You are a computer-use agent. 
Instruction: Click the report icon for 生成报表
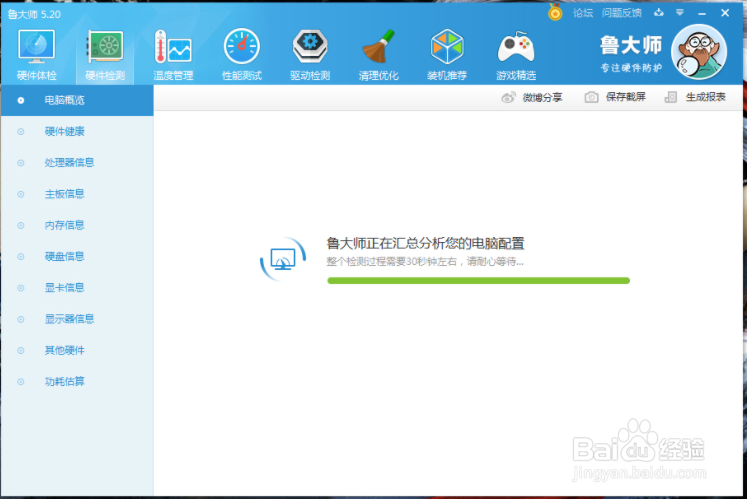pyautogui.click(x=671, y=97)
